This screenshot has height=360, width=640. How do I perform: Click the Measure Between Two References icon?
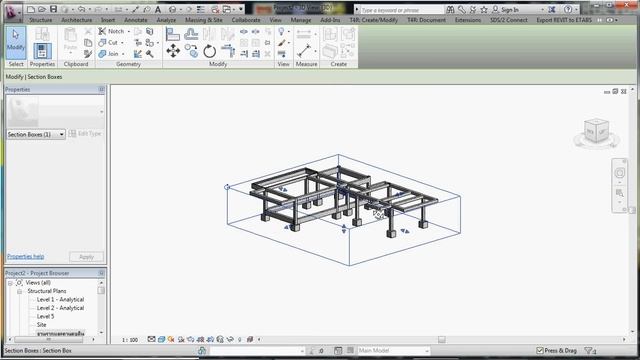(x=304, y=51)
